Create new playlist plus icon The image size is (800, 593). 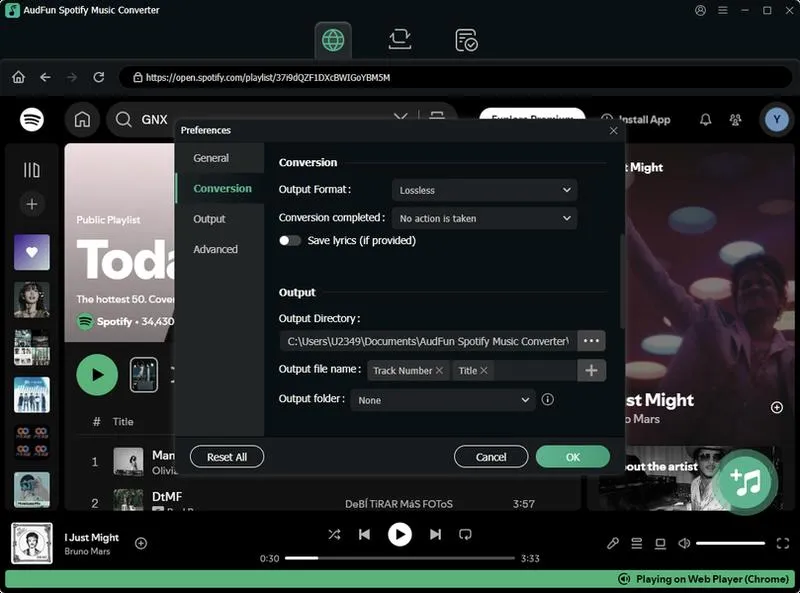[32, 204]
